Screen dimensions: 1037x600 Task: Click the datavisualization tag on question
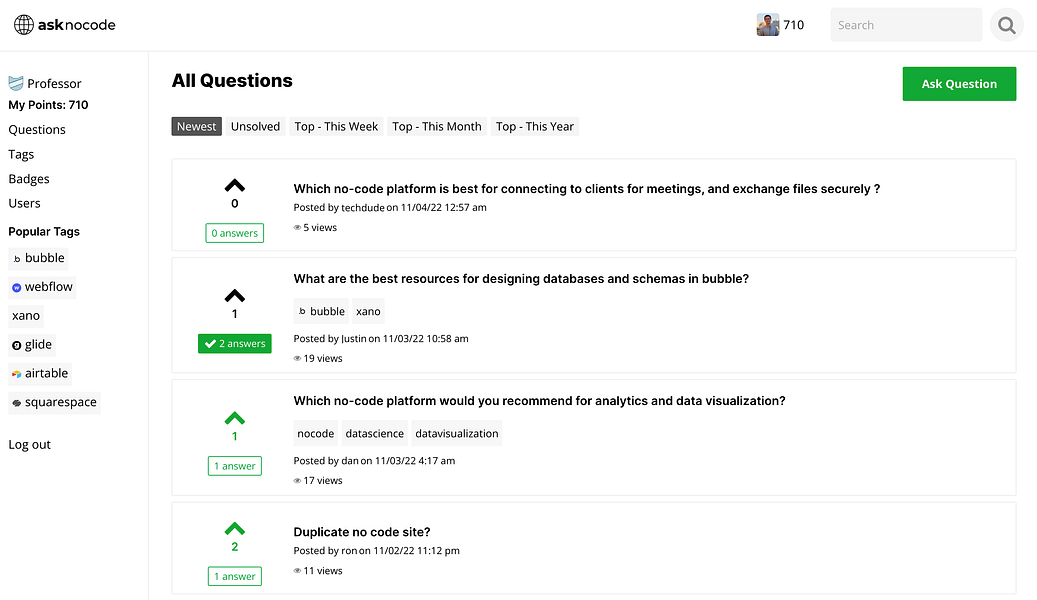(x=457, y=433)
